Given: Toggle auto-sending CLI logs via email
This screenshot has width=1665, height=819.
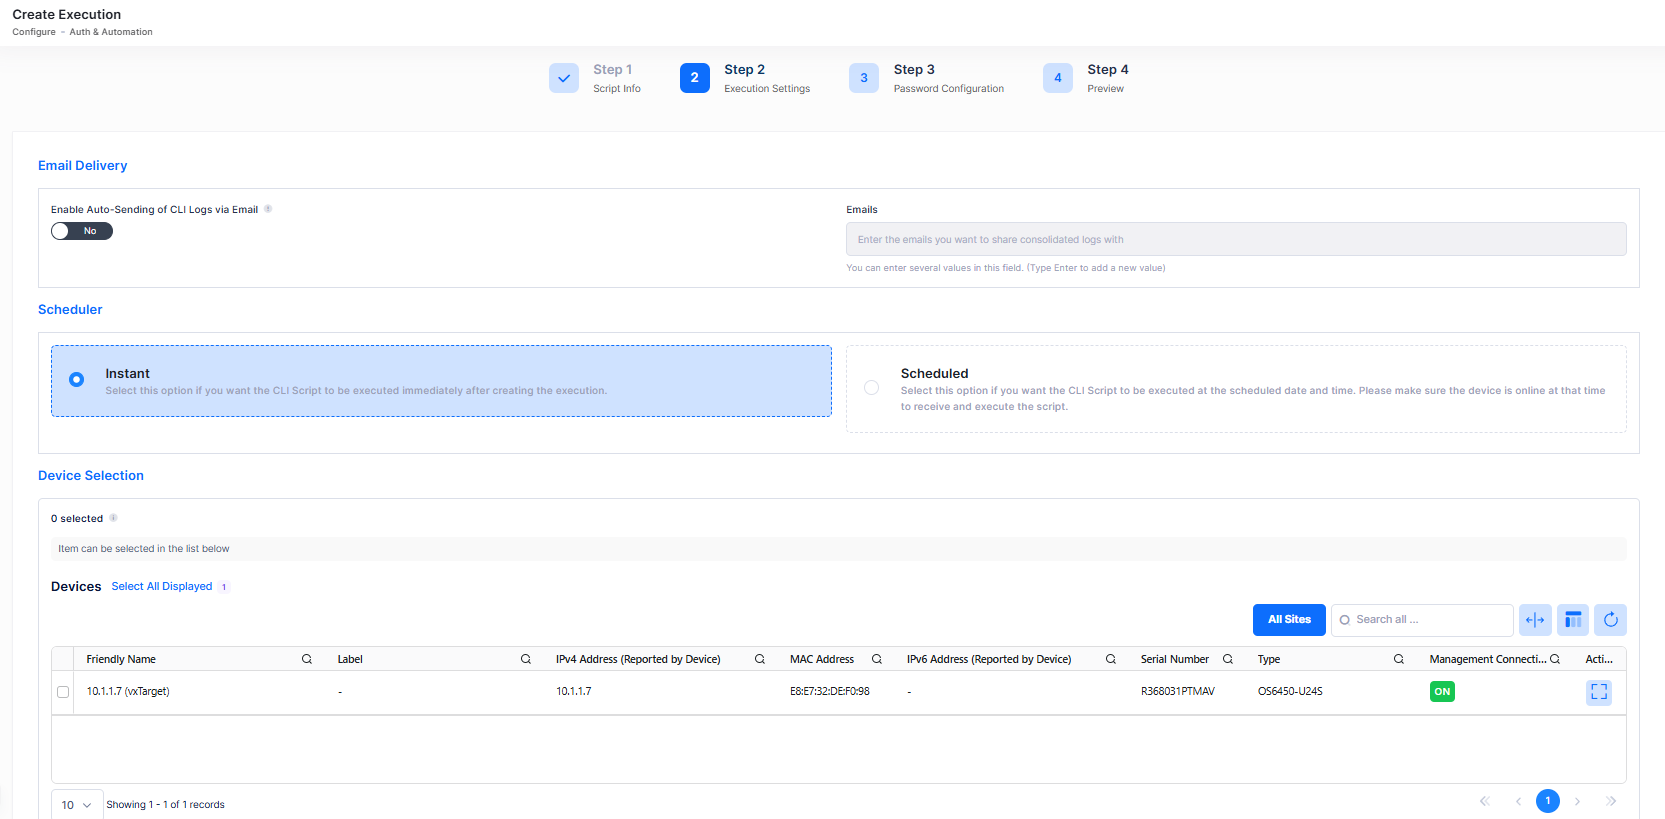Looking at the screenshot, I should coord(82,231).
